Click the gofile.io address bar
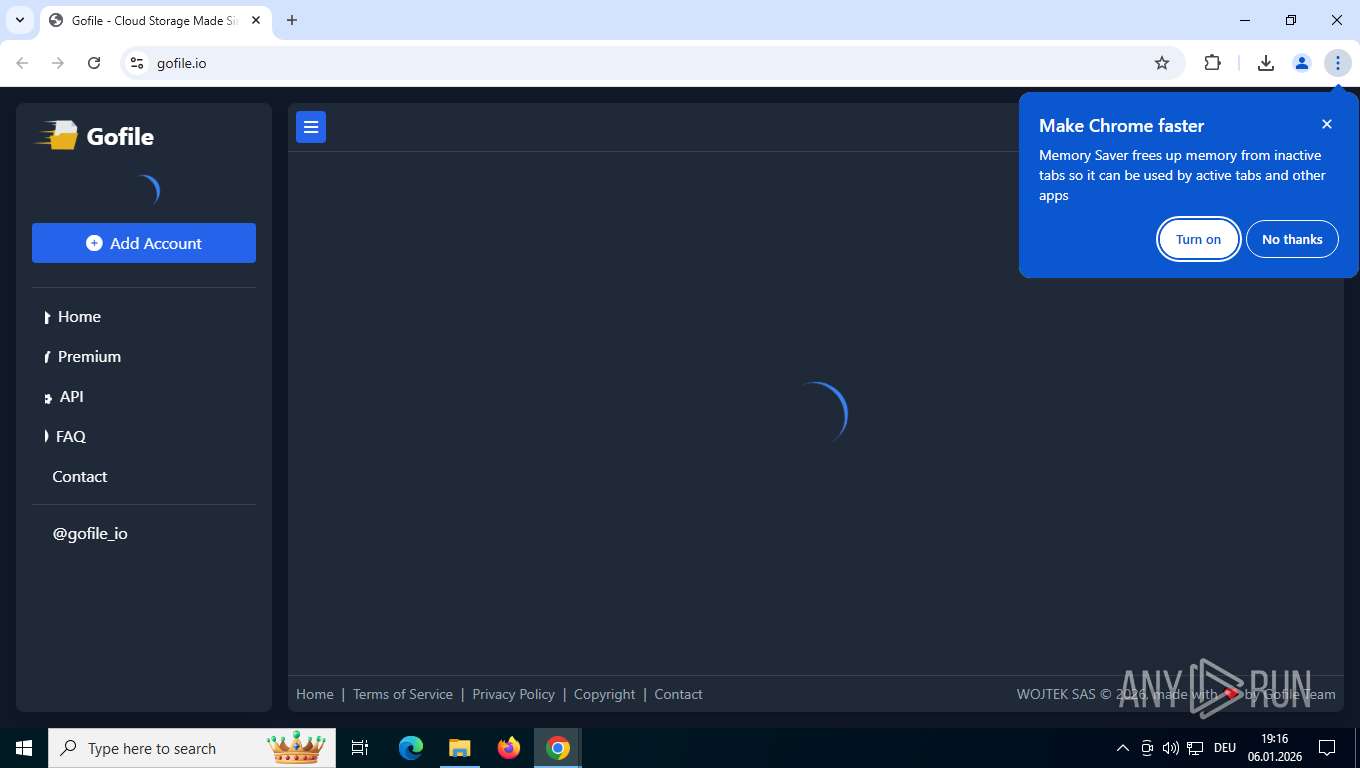Screen dimensions: 1360x768 tap(650, 63)
